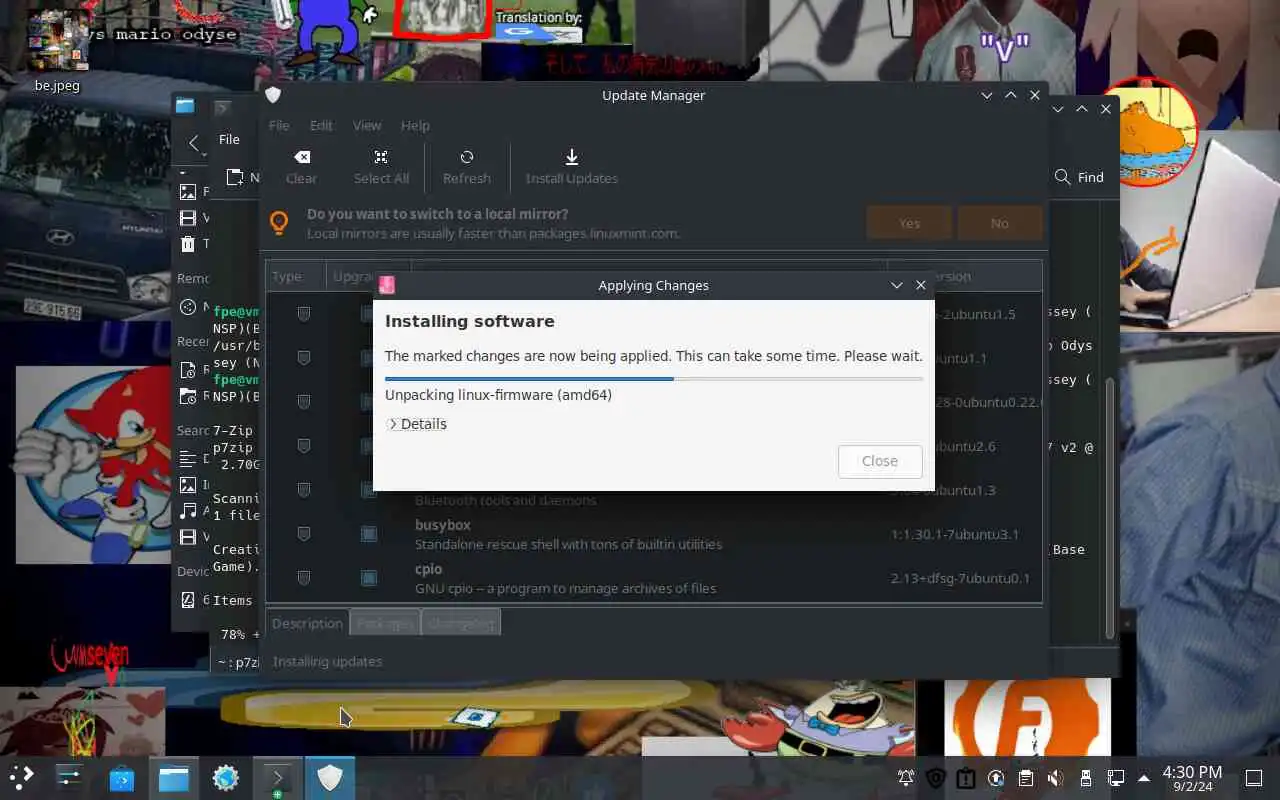Open the File menu in Update Manager
This screenshot has width=1280, height=800.
tap(279, 125)
